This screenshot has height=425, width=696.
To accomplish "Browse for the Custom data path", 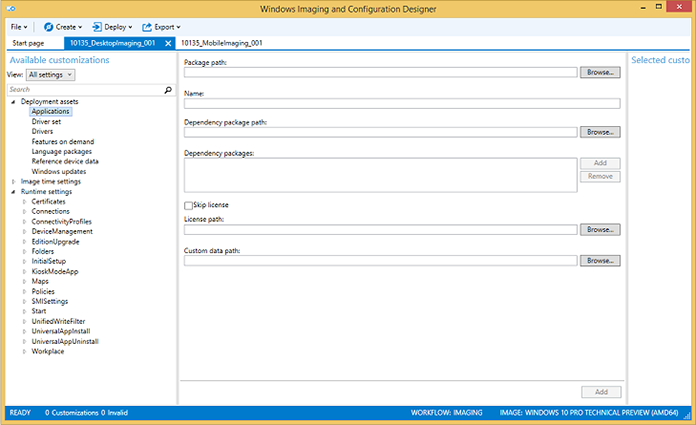I will (x=600, y=261).
